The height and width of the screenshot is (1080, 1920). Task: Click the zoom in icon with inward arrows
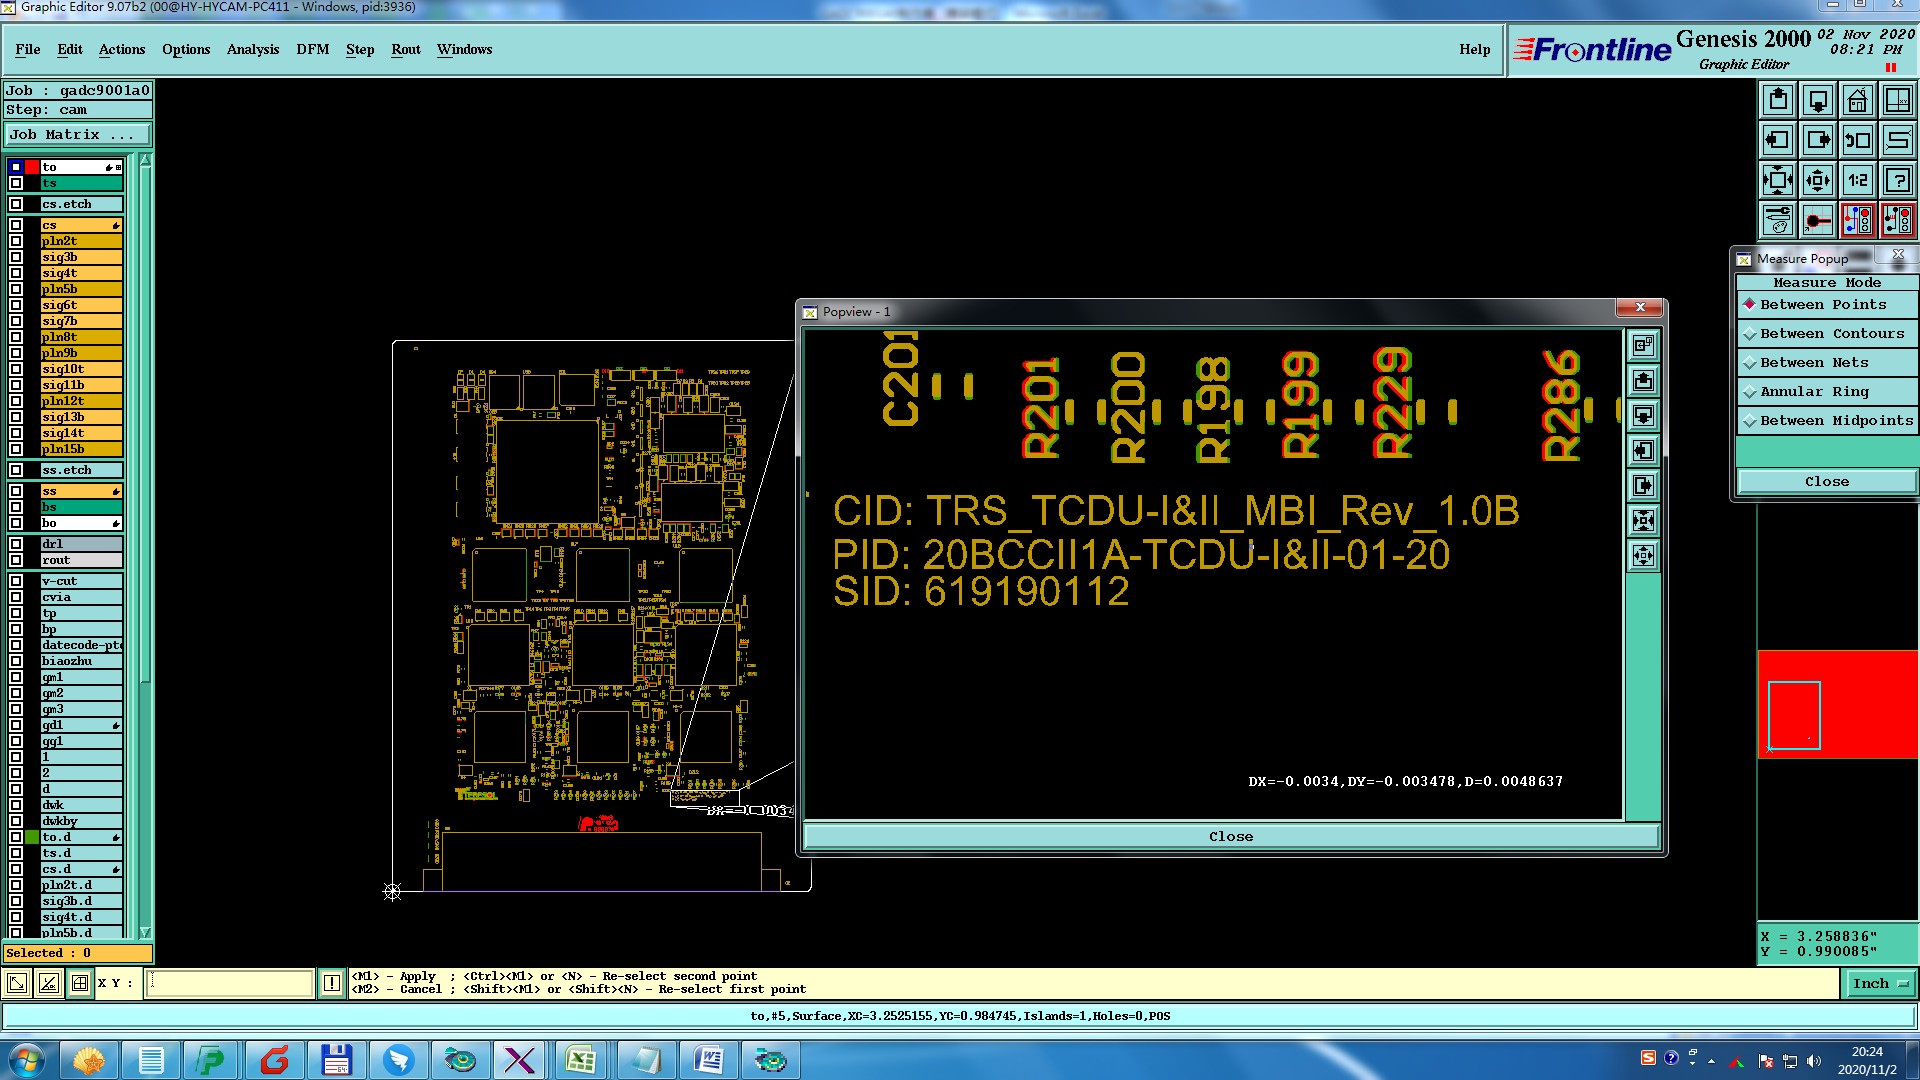[1778, 180]
